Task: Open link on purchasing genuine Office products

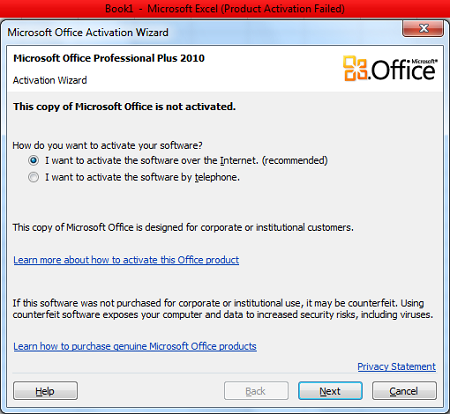Action: 135,346
